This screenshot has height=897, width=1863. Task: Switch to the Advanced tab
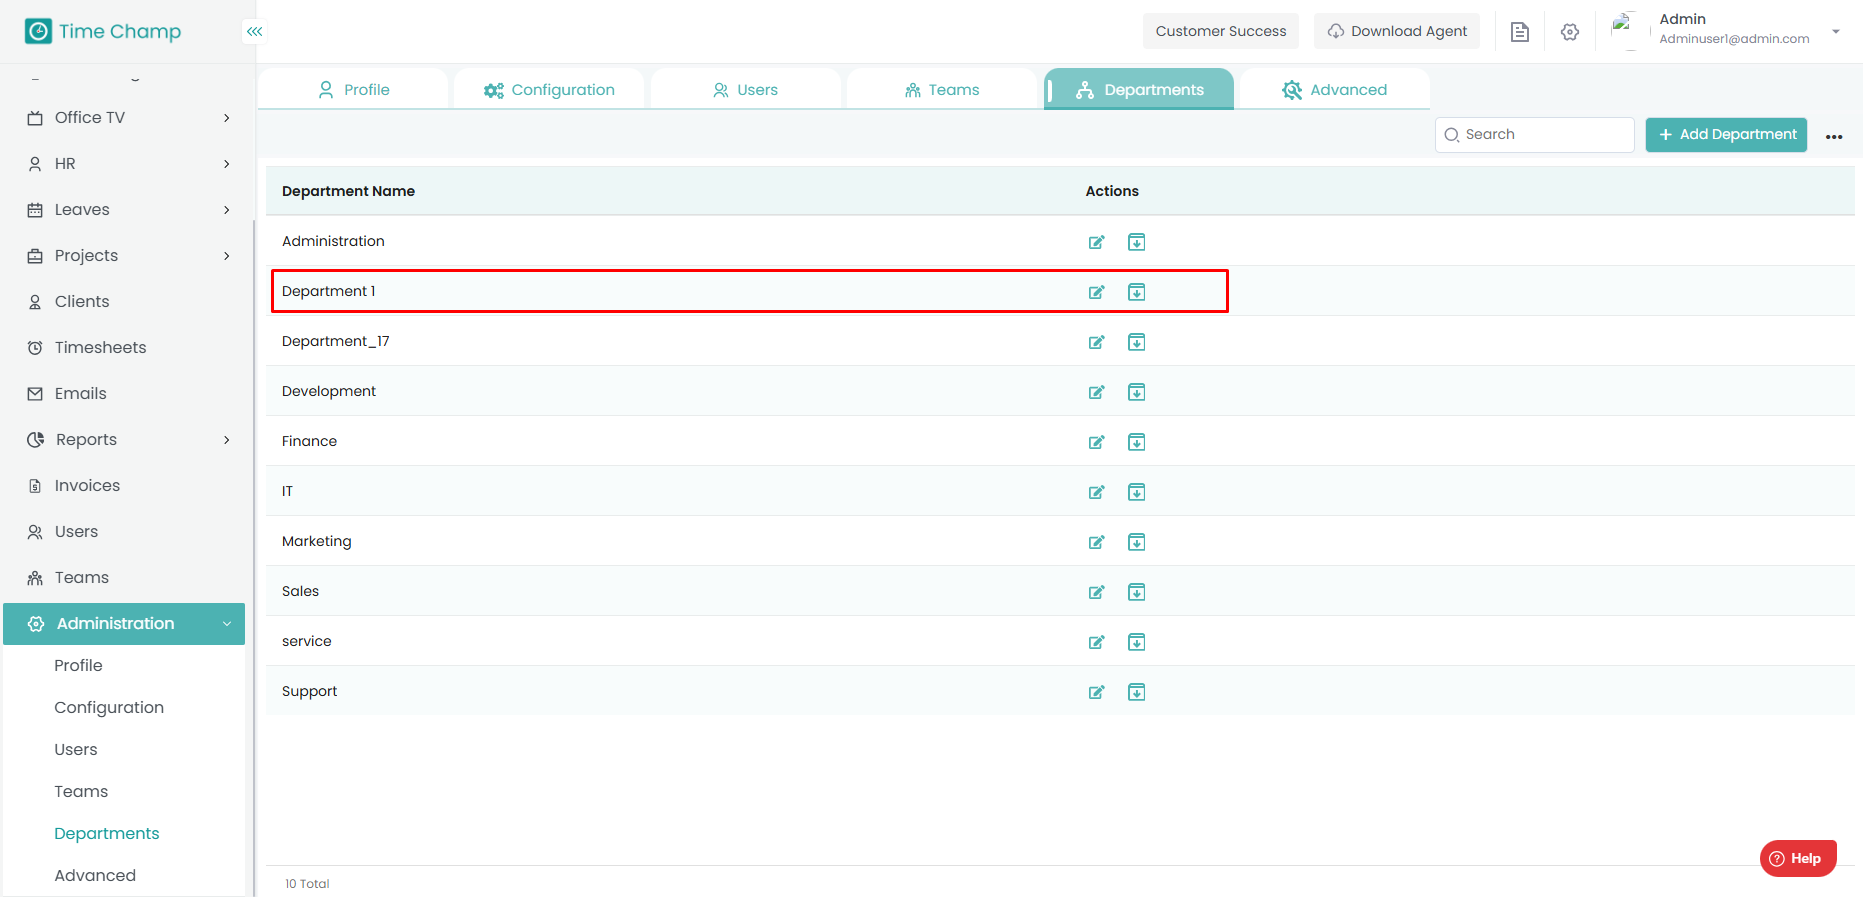(x=1335, y=89)
